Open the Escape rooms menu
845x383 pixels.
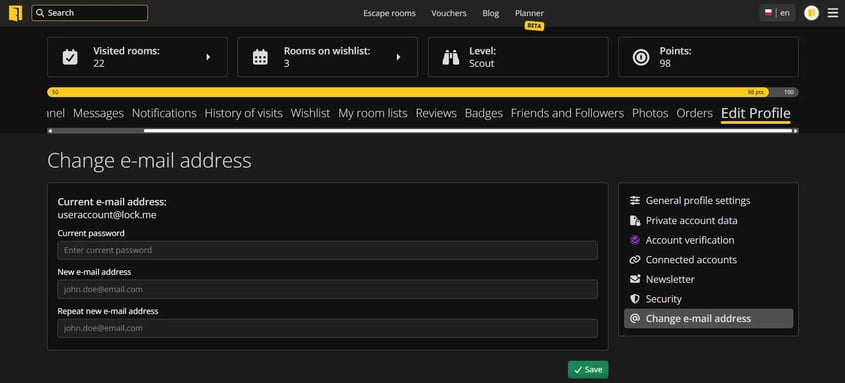tap(389, 13)
